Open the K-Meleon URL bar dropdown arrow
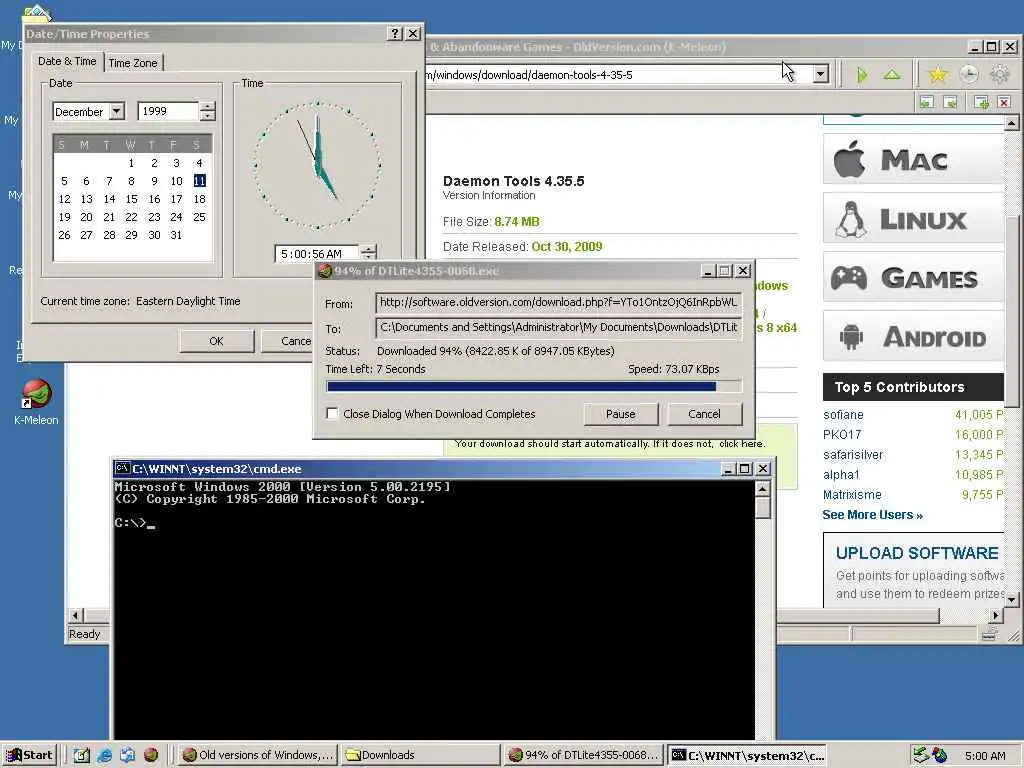The height and width of the screenshot is (768, 1024). pyautogui.click(x=821, y=74)
